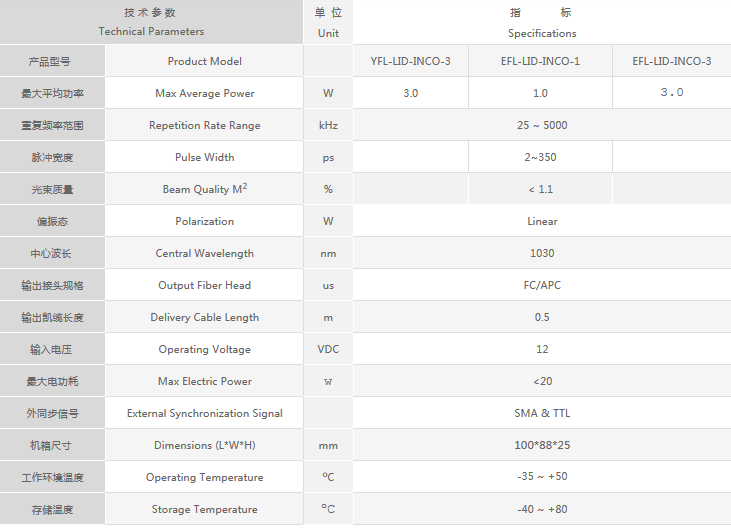Click the EFL-LID-INCO-3 model header cell
This screenshot has height=528, width=731.
(672, 61)
